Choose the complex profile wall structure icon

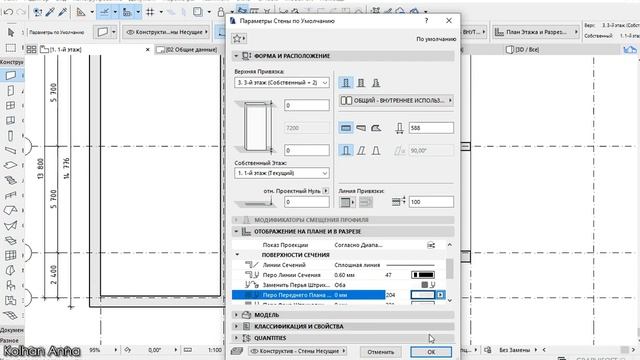(x=376, y=83)
